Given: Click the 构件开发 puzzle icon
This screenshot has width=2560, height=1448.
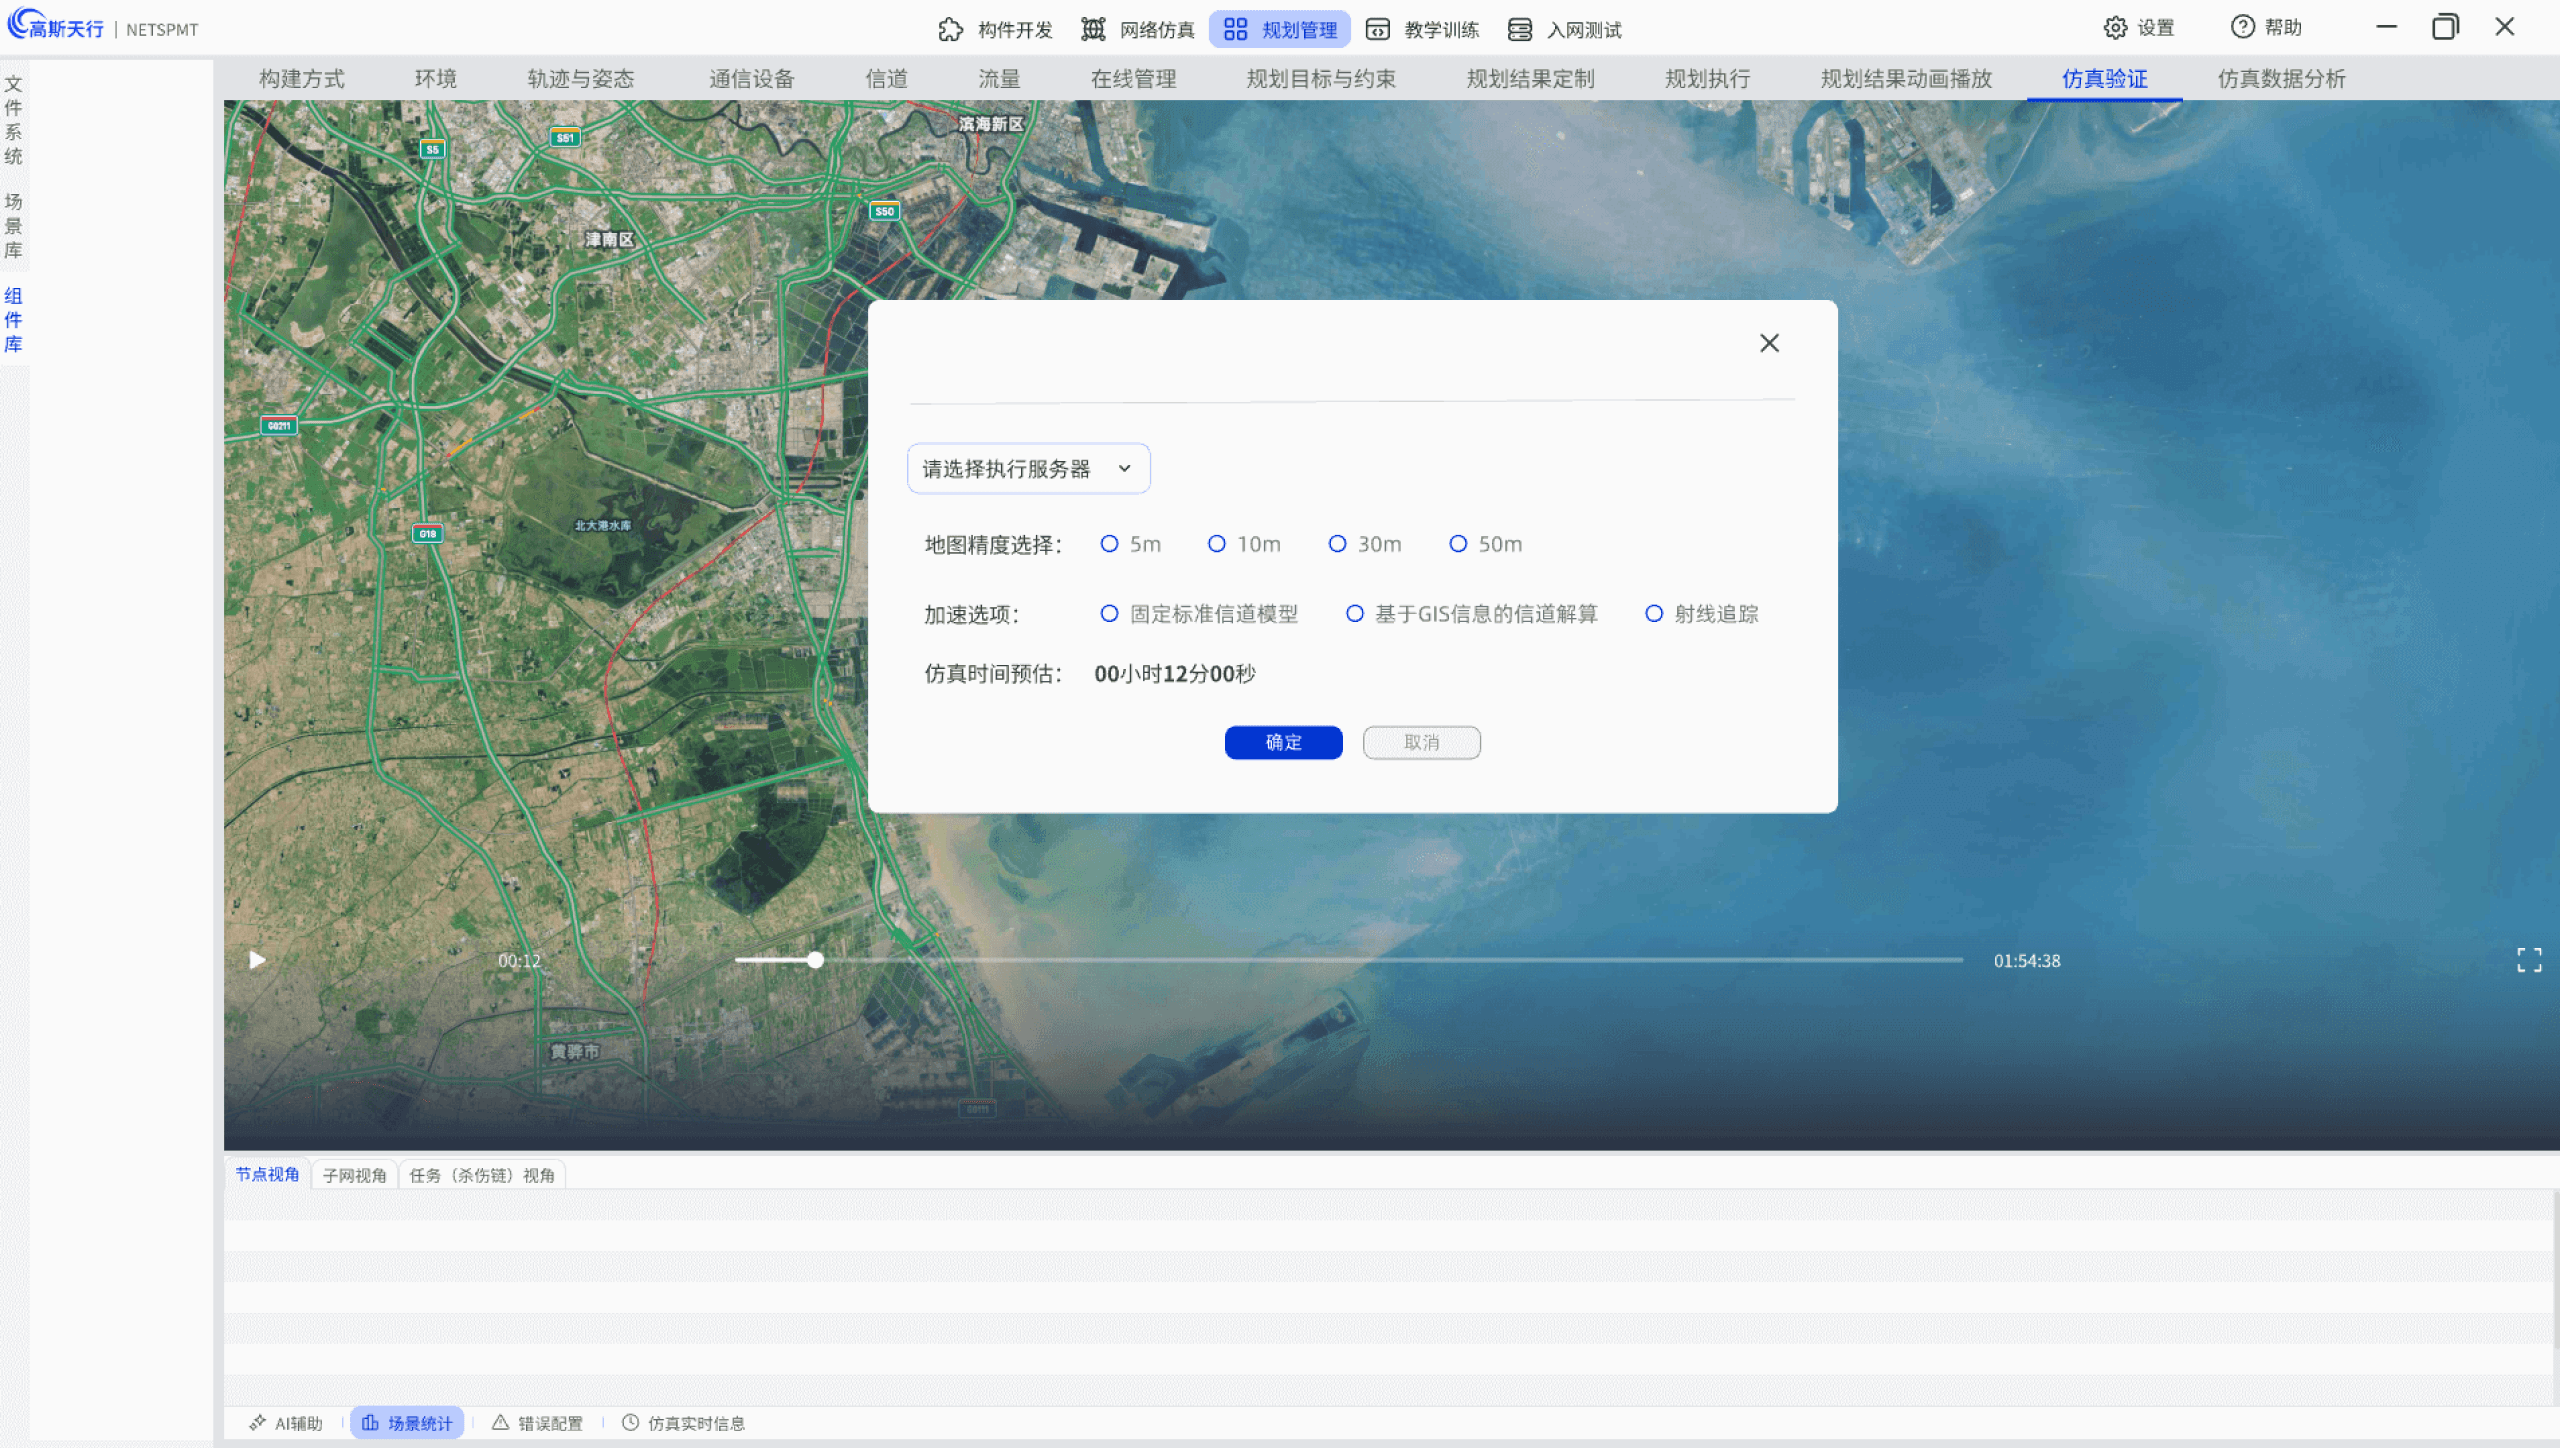Looking at the screenshot, I should pos(950,29).
